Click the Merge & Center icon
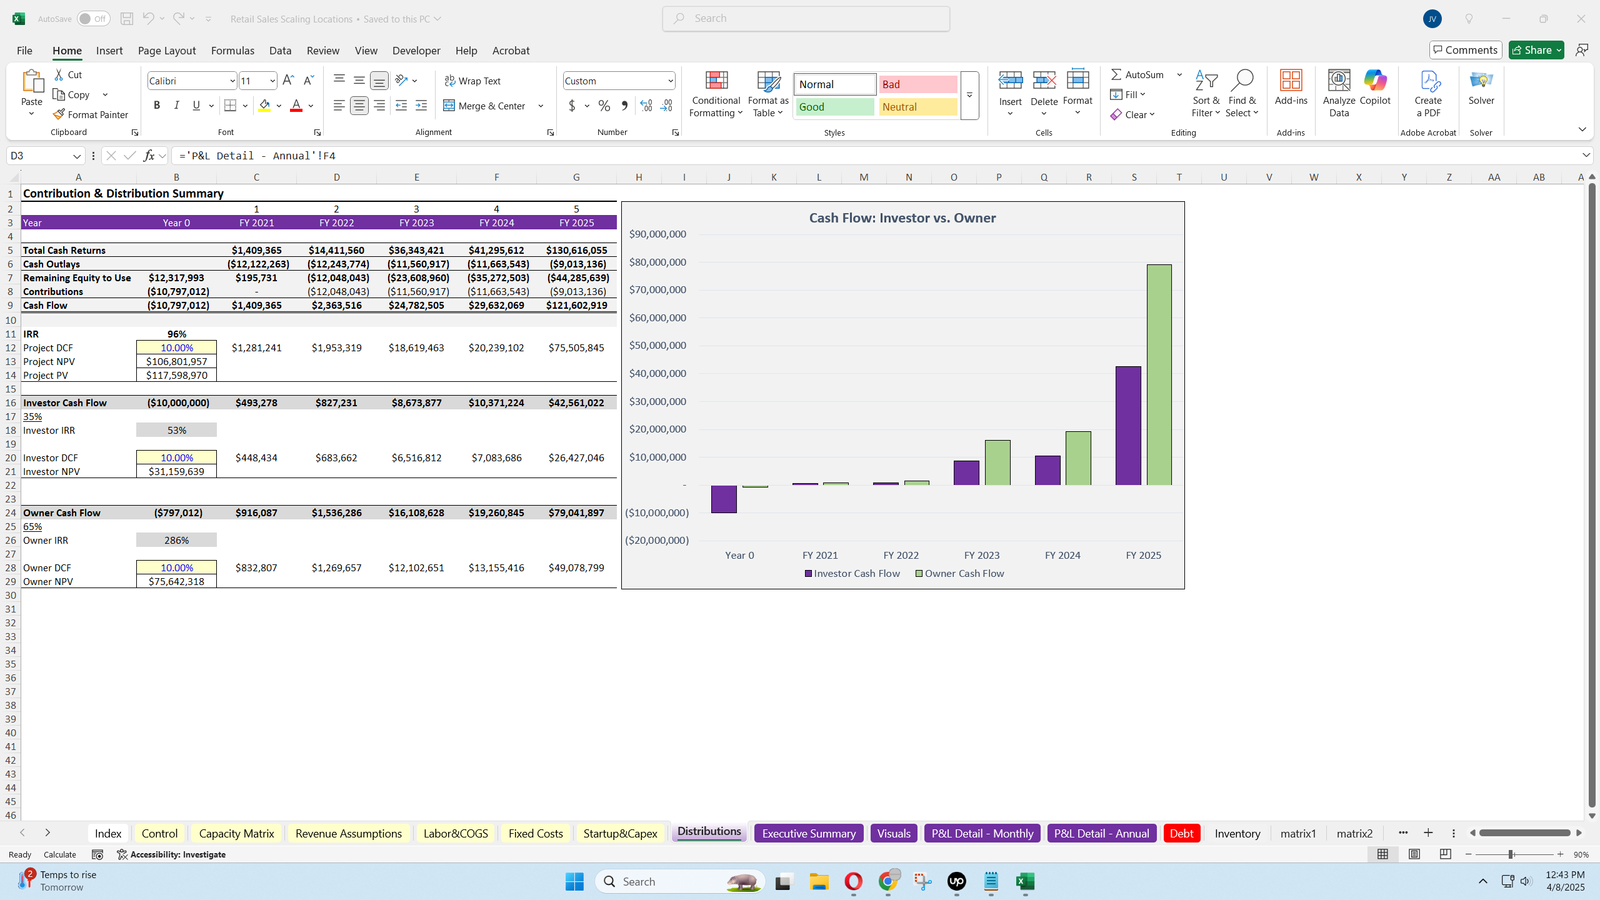 [450, 106]
